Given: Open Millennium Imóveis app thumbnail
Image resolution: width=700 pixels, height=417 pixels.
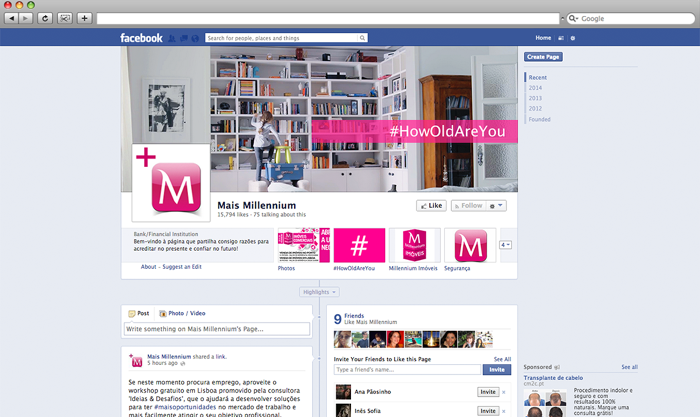Looking at the screenshot, I should pos(415,245).
